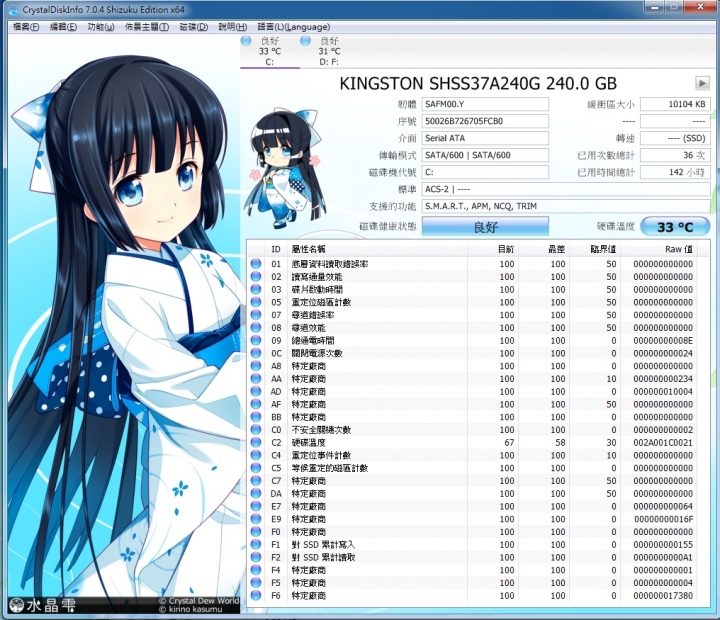
Task: Click the status icon of attribute C5
Action: click(x=256, y=468)
